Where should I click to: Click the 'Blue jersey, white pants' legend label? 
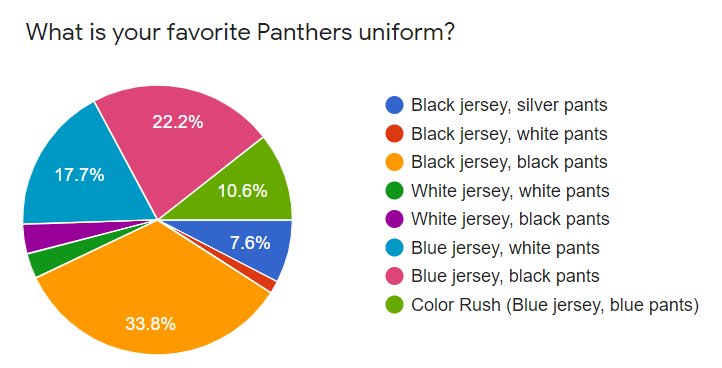(x=505, y=248)
